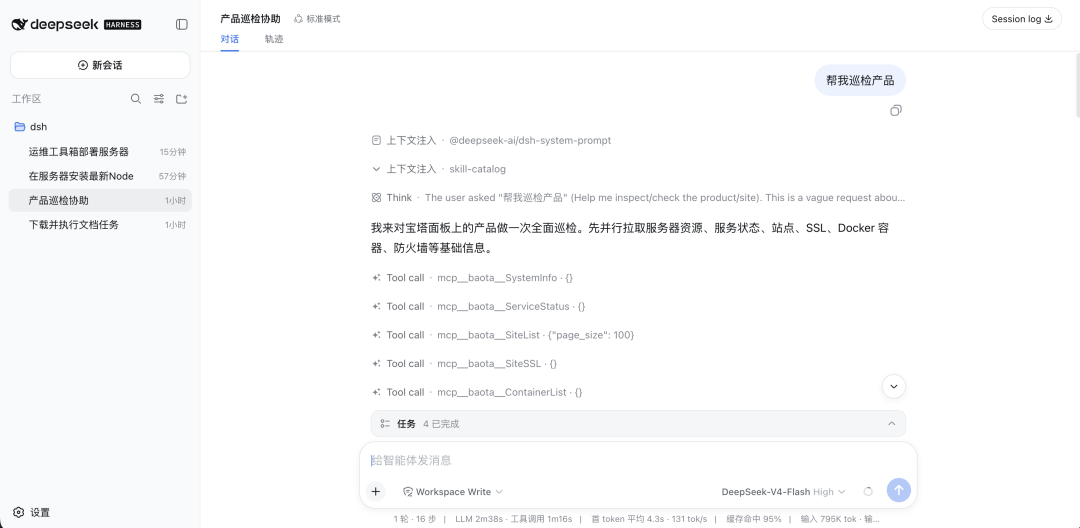Open the mcp__baota__SystemInfo tool call
Image resolution: width=1080 pixels, height=528 pixels.
pos(472,278)
